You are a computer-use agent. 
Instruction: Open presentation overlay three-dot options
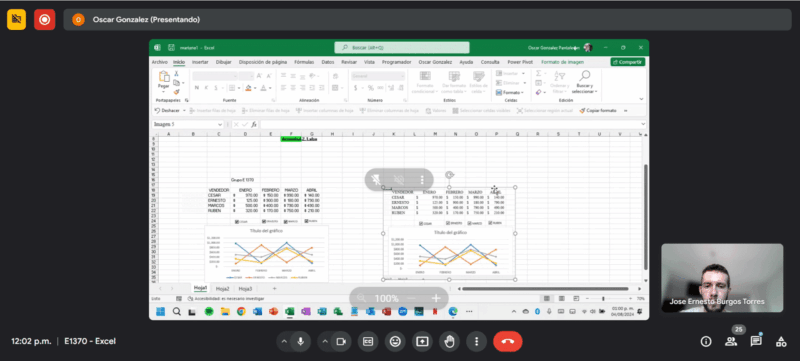tap(422, 179)
